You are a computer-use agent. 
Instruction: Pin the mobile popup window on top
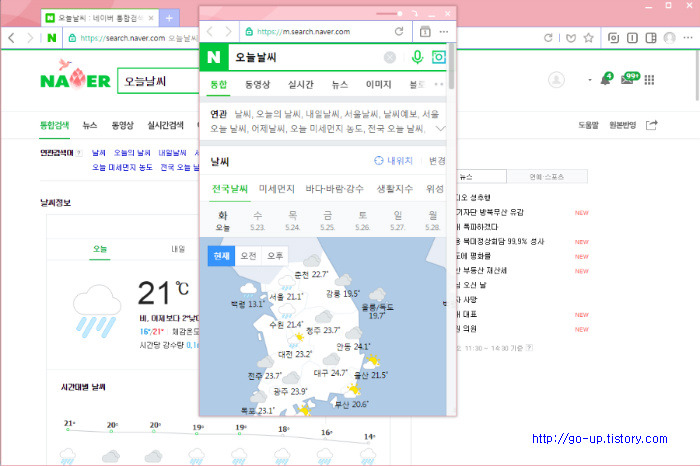[415, 14]
